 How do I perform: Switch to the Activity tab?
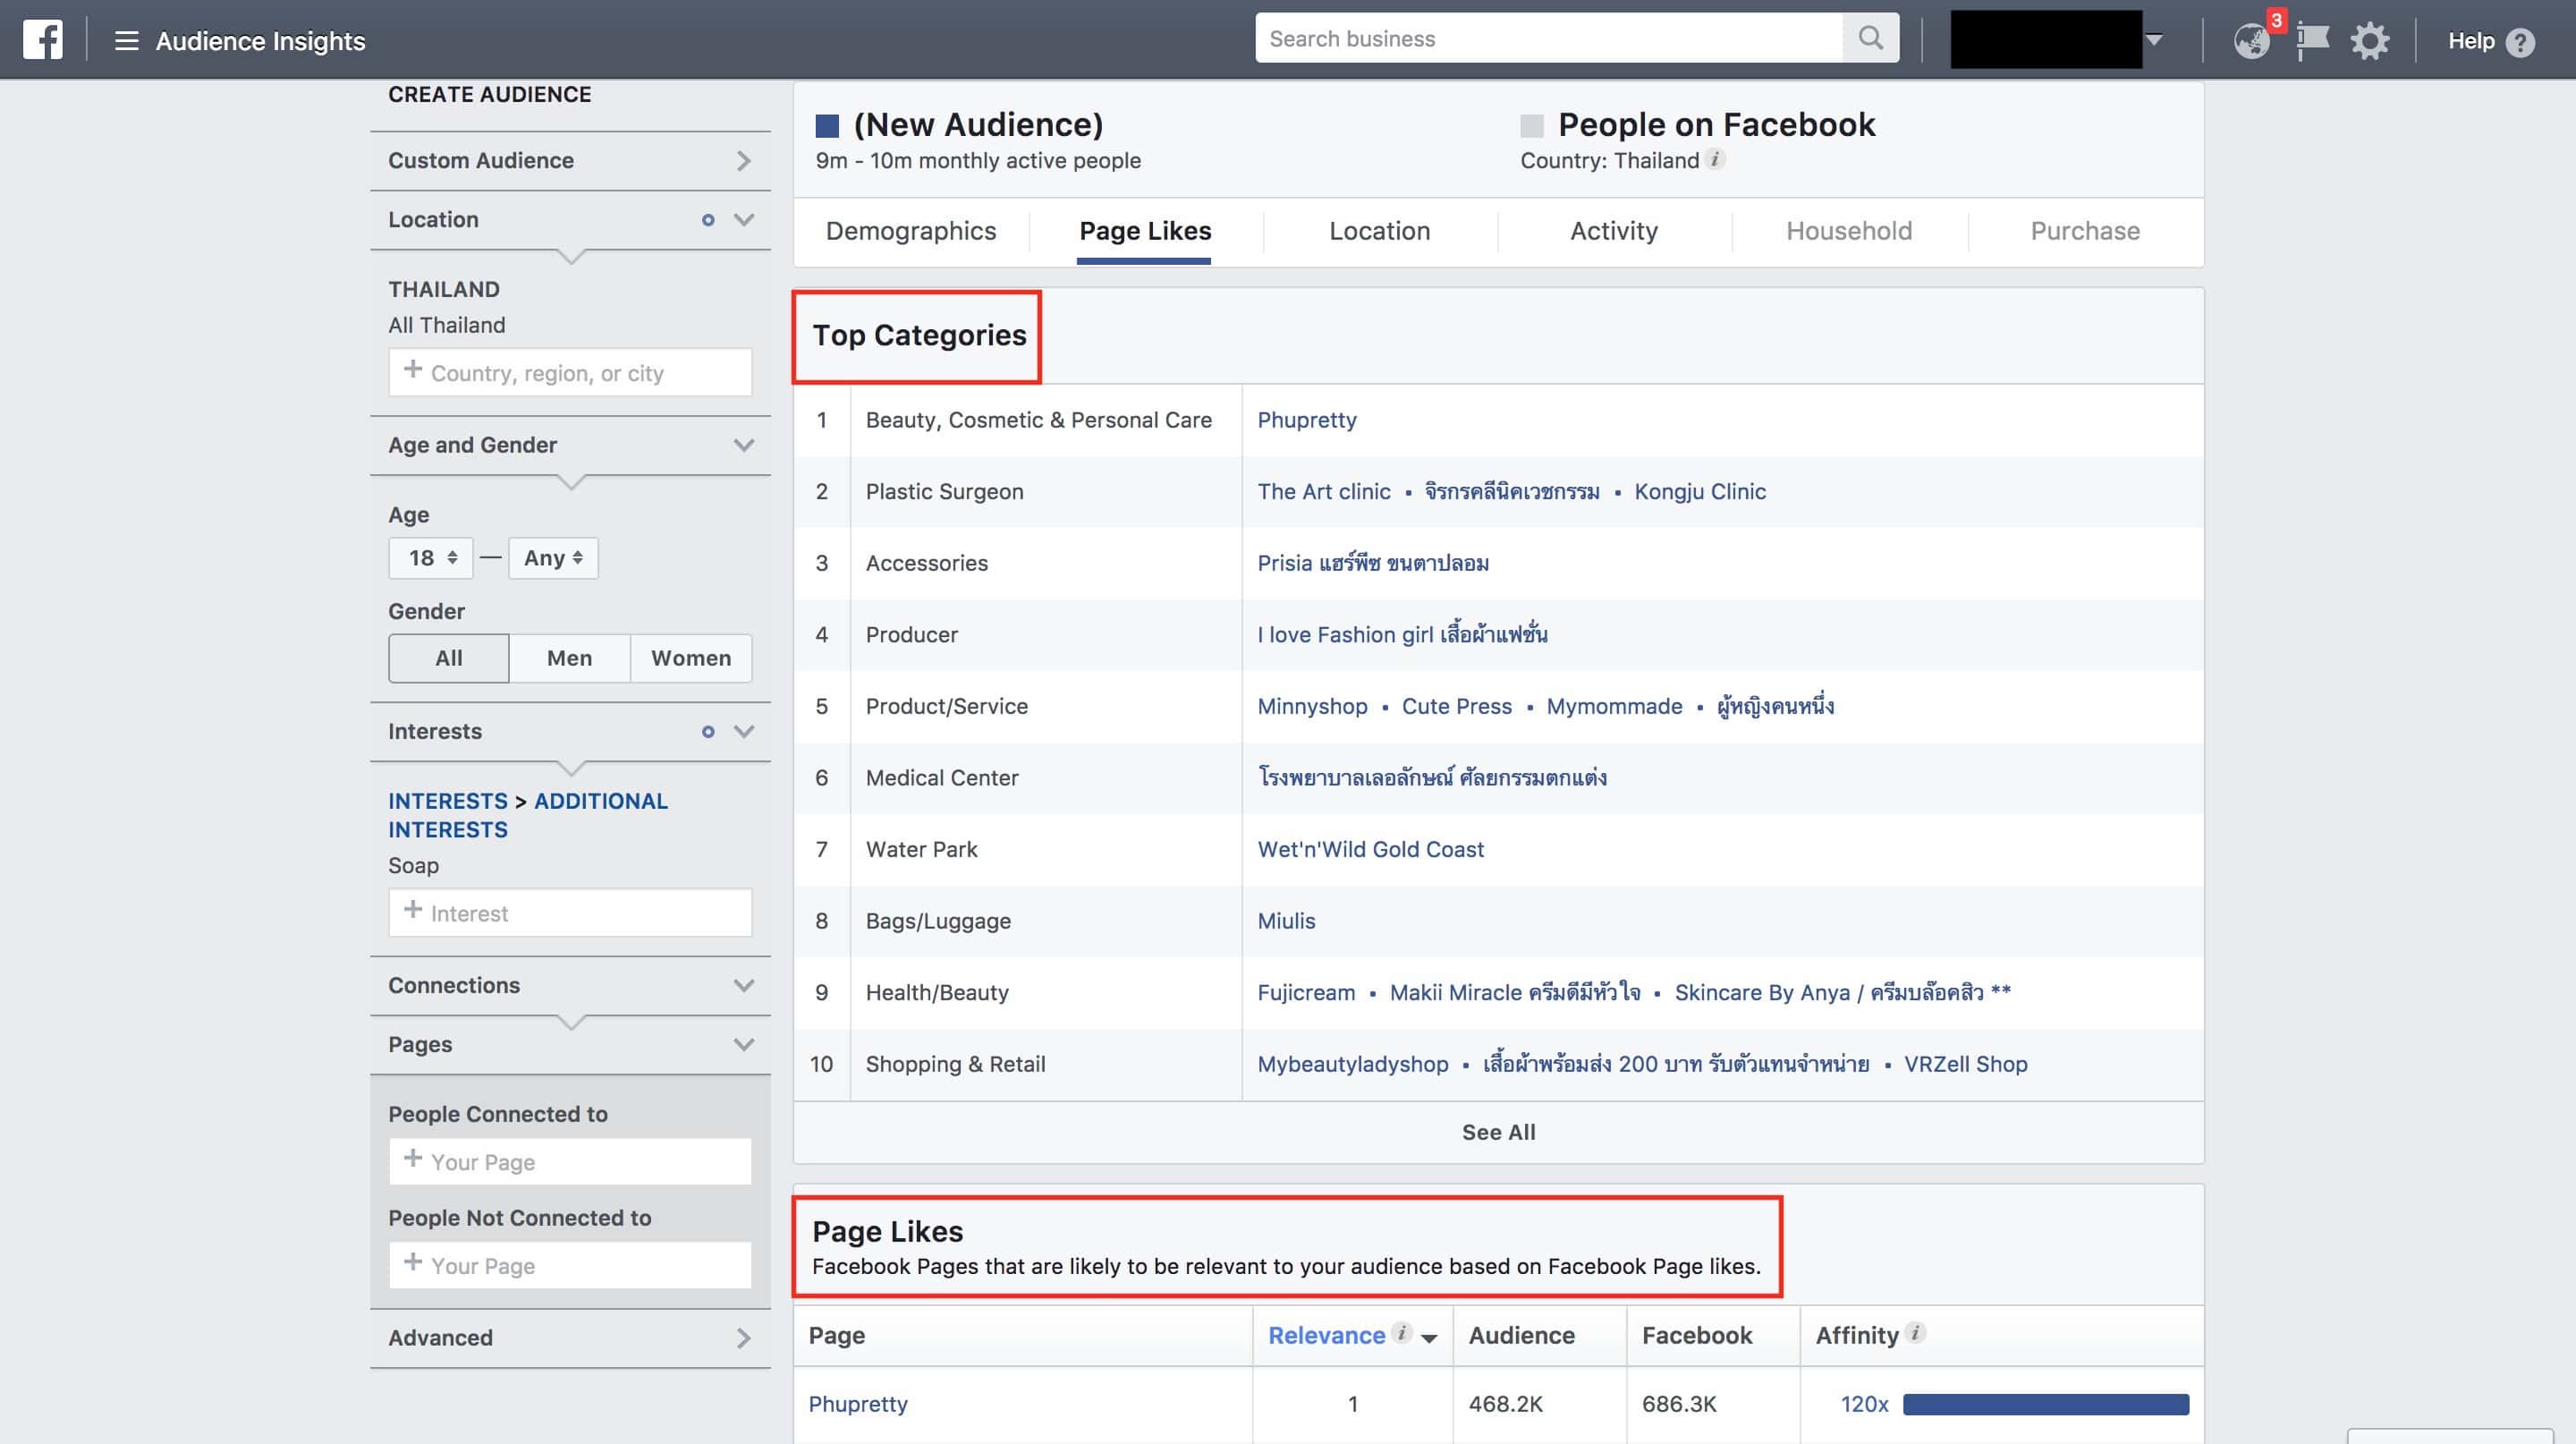pyautogui.click(x=1613, y=231)
